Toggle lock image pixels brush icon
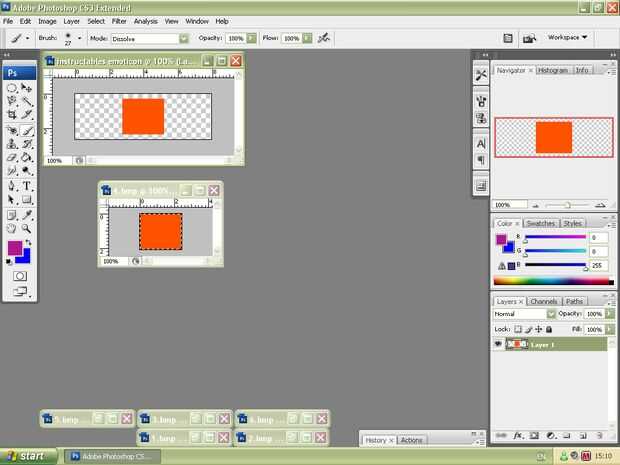Viewport: 620px width, 465px height. pyautogui.click(x=529, y=329)
